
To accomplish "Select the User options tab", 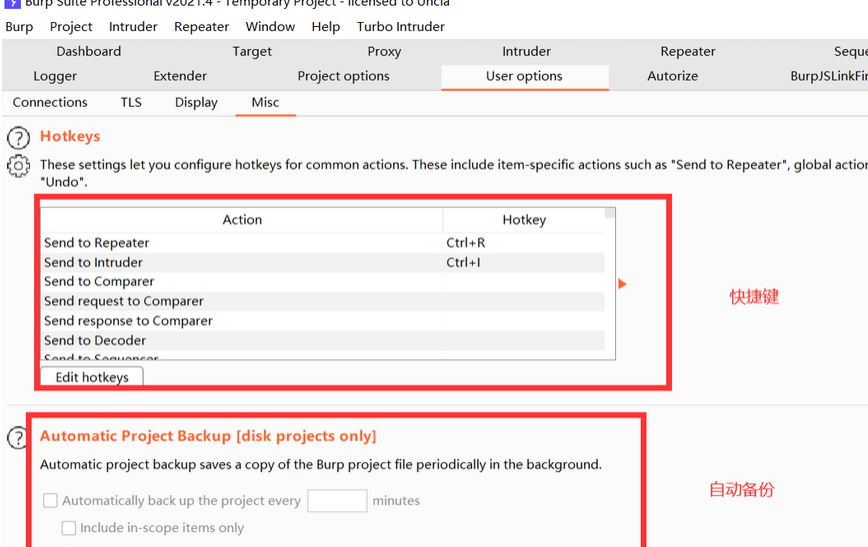I will pos(524,76).
